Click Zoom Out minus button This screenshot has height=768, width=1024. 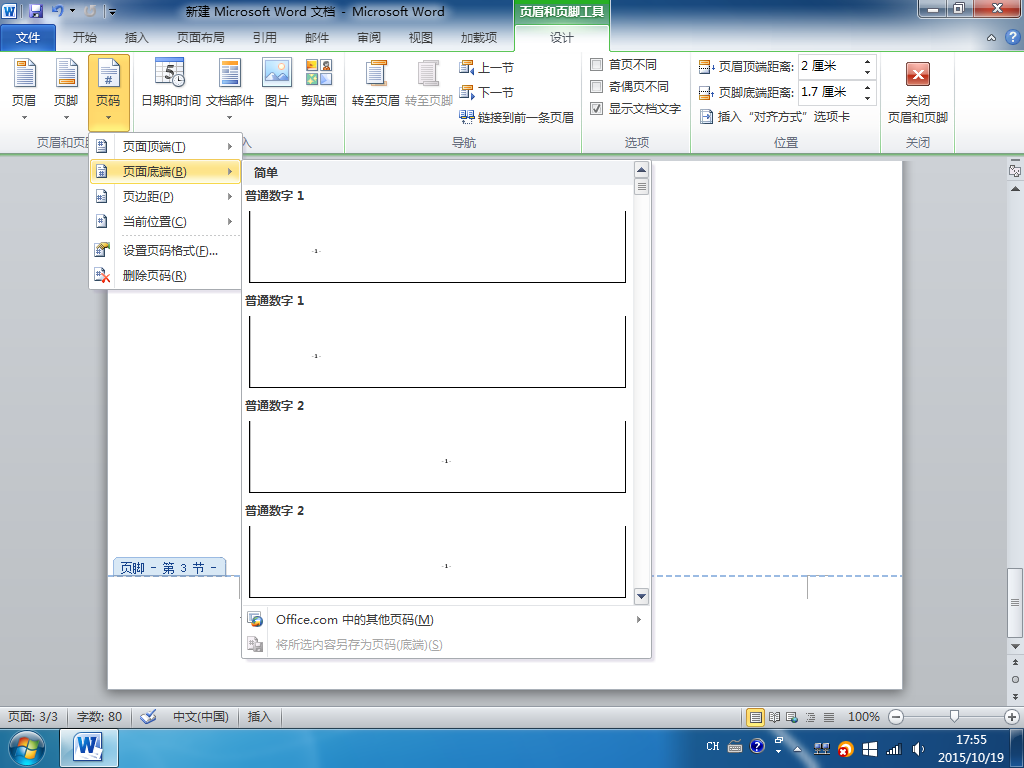896,717
